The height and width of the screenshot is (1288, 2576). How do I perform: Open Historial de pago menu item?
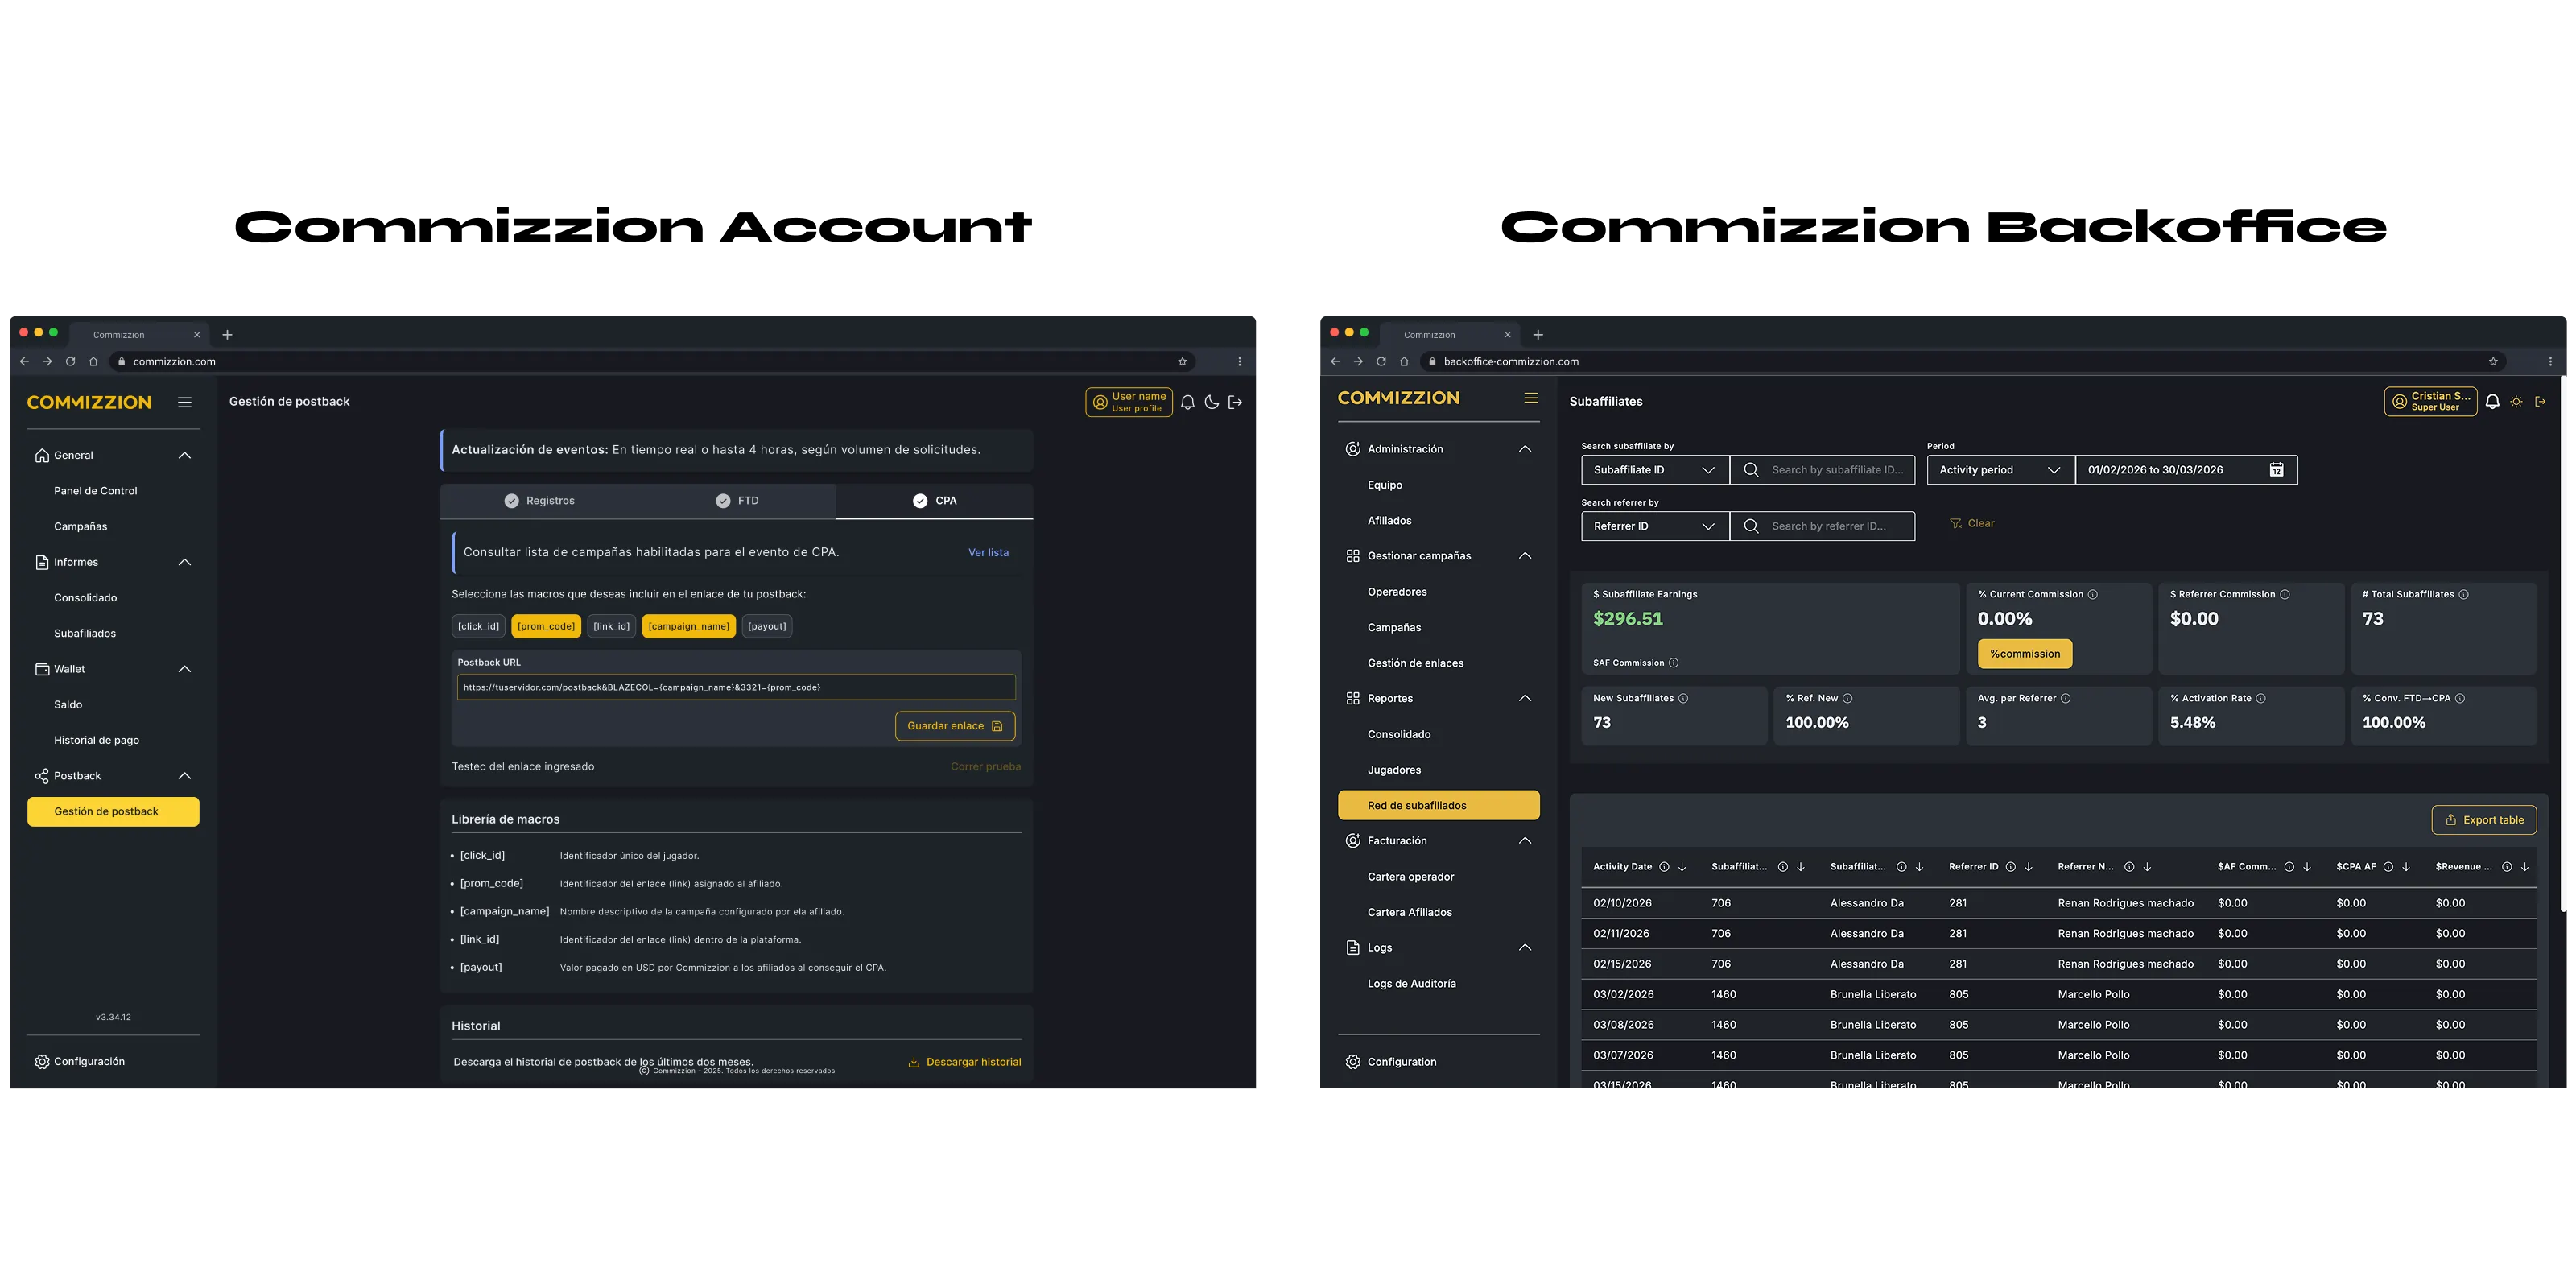97,740
